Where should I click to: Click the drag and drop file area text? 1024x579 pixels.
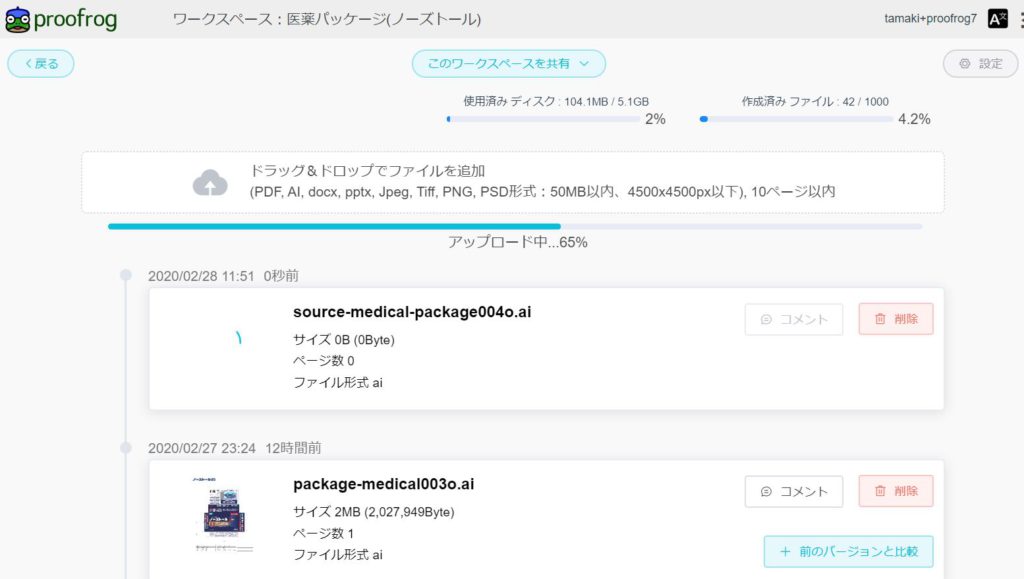point(542,181)
